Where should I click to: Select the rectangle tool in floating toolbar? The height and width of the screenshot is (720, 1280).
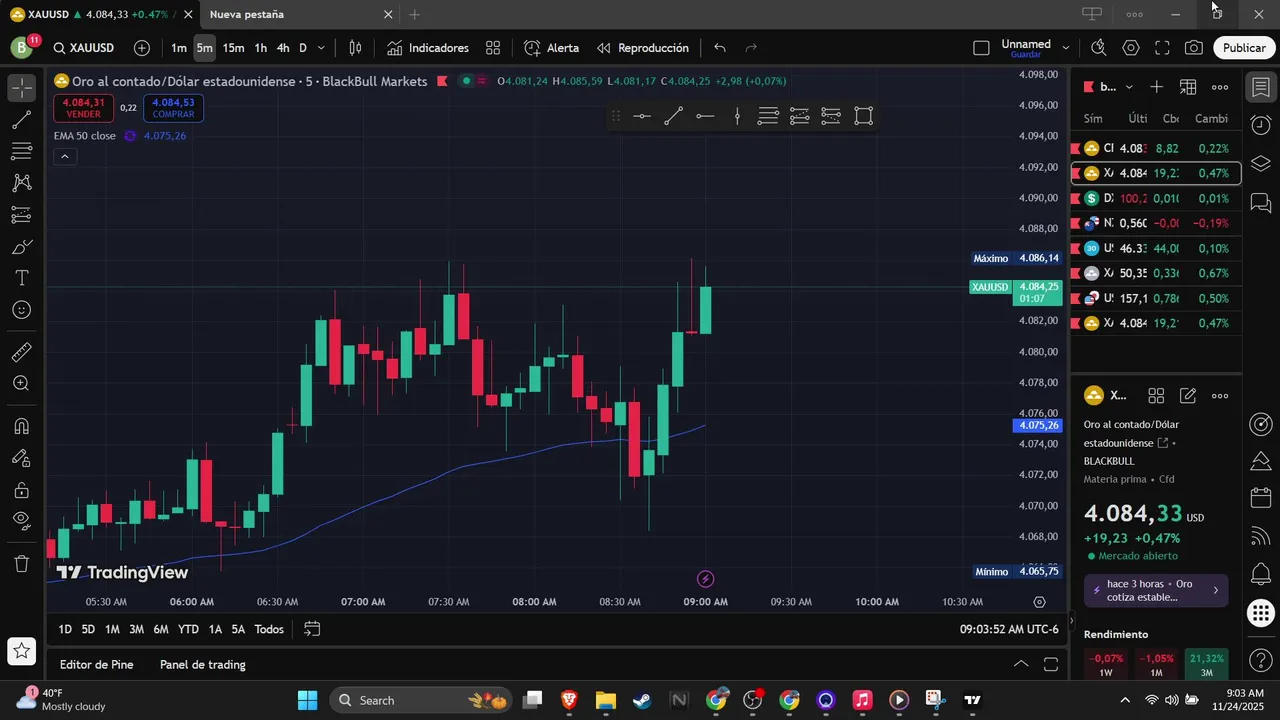pyautogui.click(x=864, y=117)
